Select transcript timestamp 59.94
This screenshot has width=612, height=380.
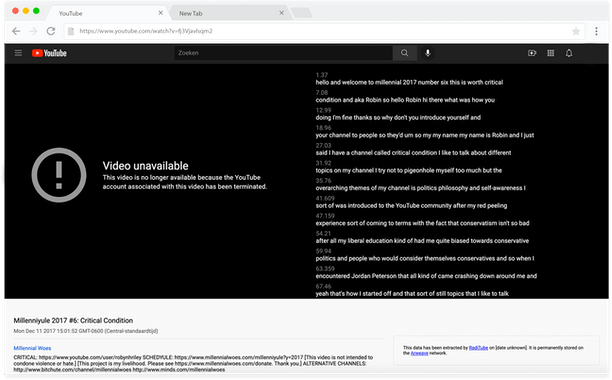point(323,250)
